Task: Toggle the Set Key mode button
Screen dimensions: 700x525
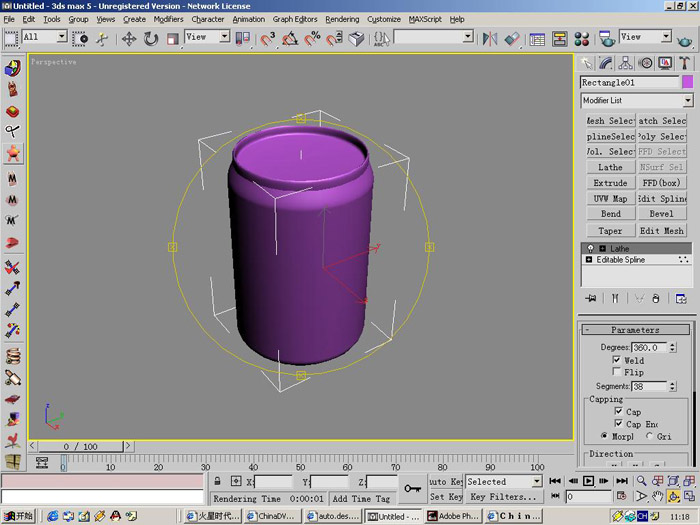Action: (x=446, y=496)
